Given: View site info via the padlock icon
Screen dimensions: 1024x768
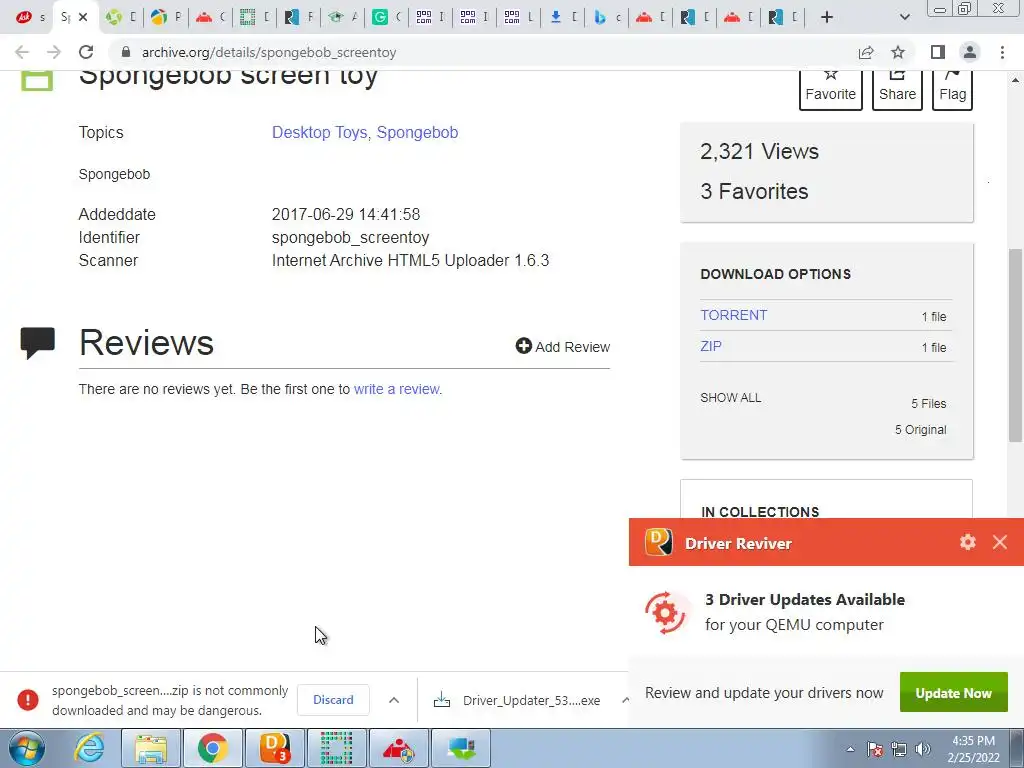Looking at the screenshot, I should point(126,52).
